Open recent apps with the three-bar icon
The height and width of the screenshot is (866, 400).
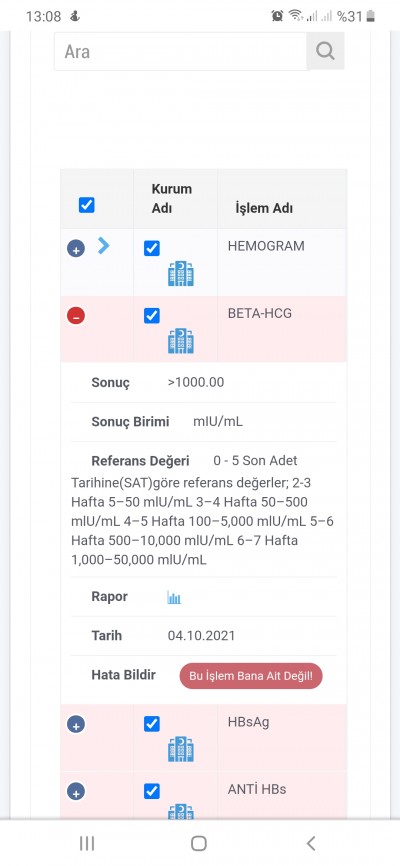point(87,843)
